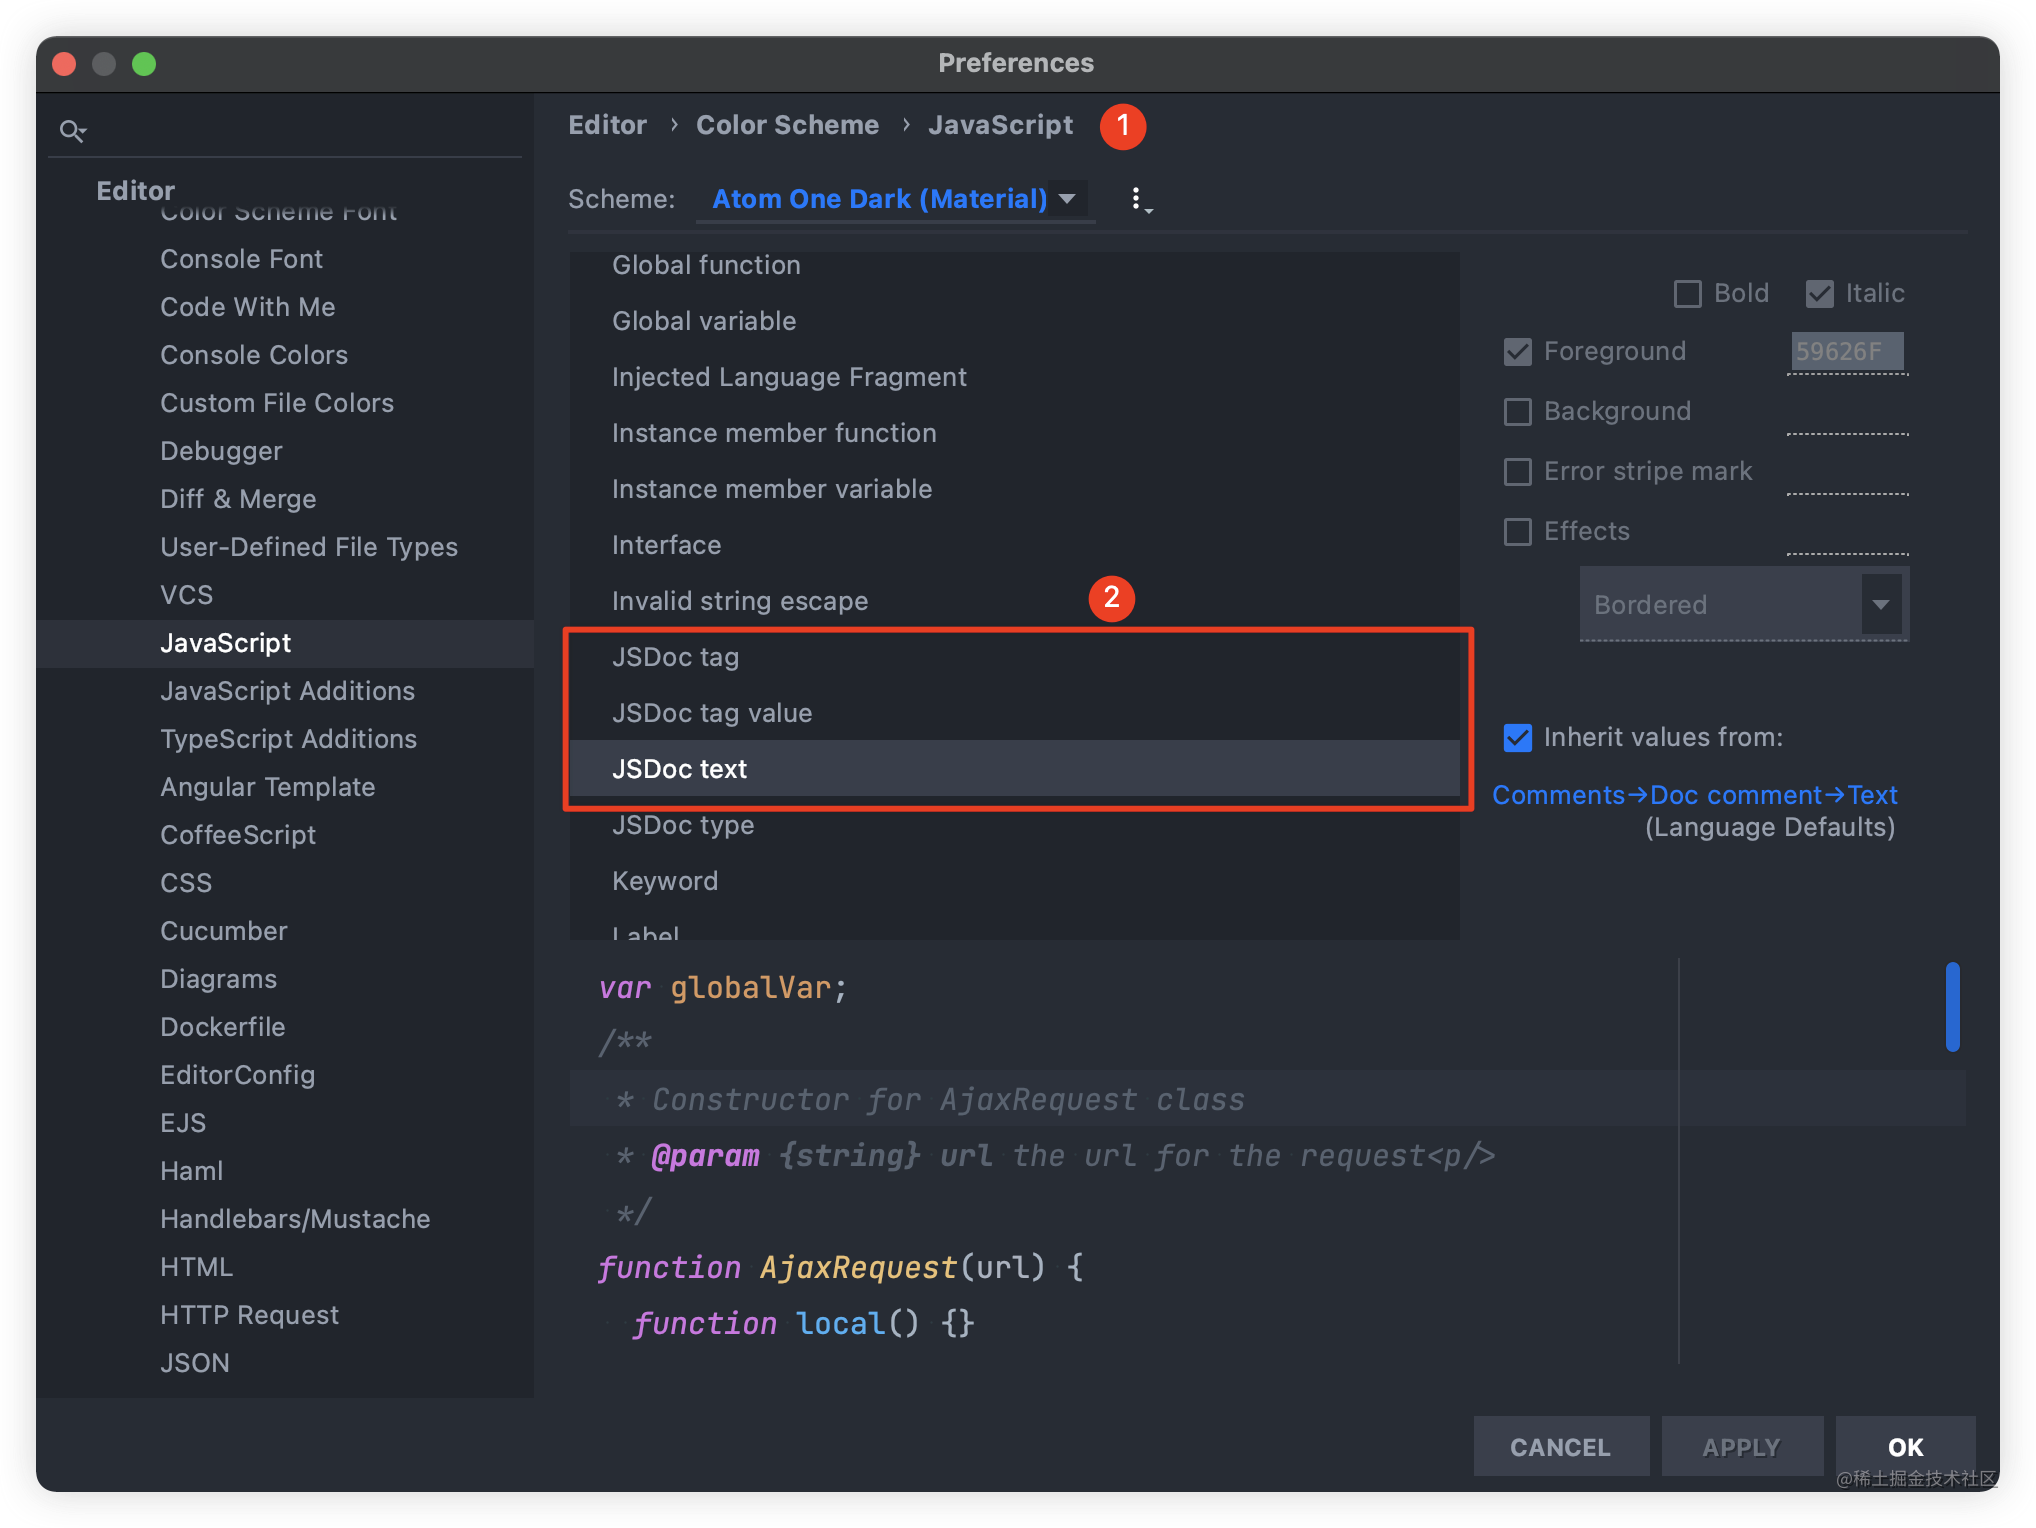Click the green zoom window button
The width and height of the screenshot is (2036, 1528).
144,64
